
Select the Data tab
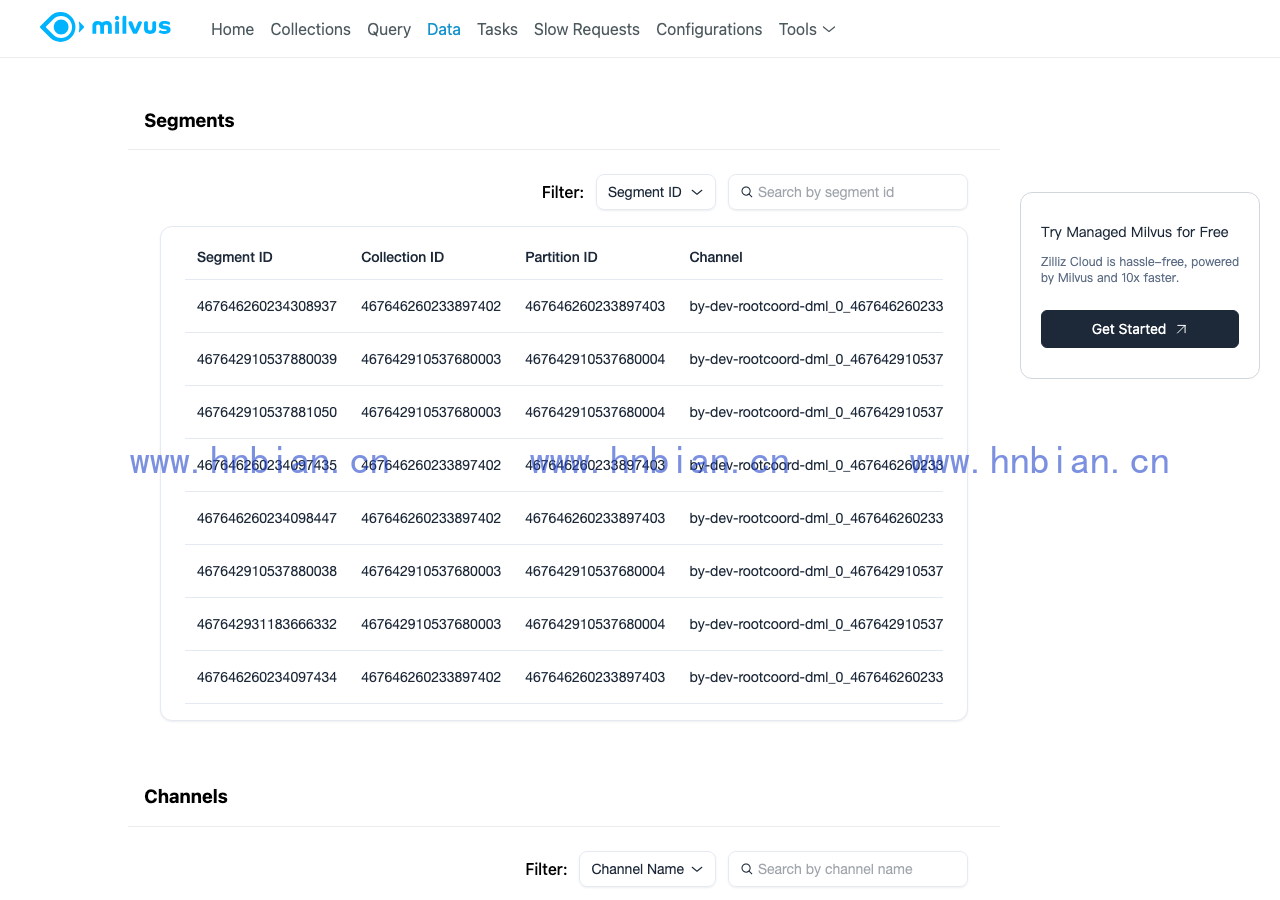point(444,29)
